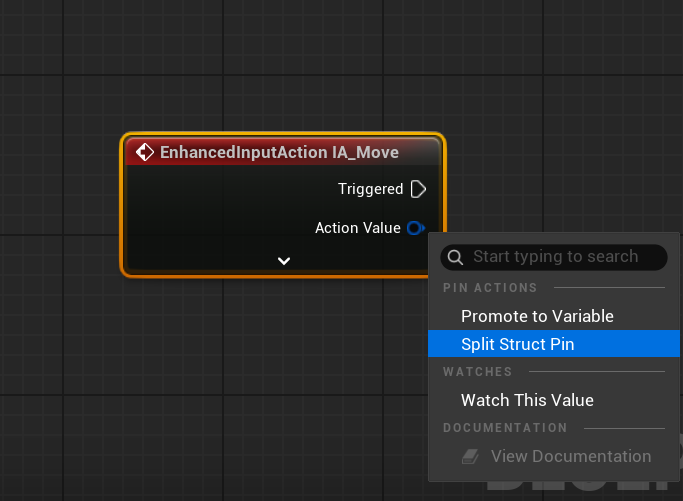Open View Documentation entry
This screenshot has height=501, width=683.
click(x=554, y=456)
